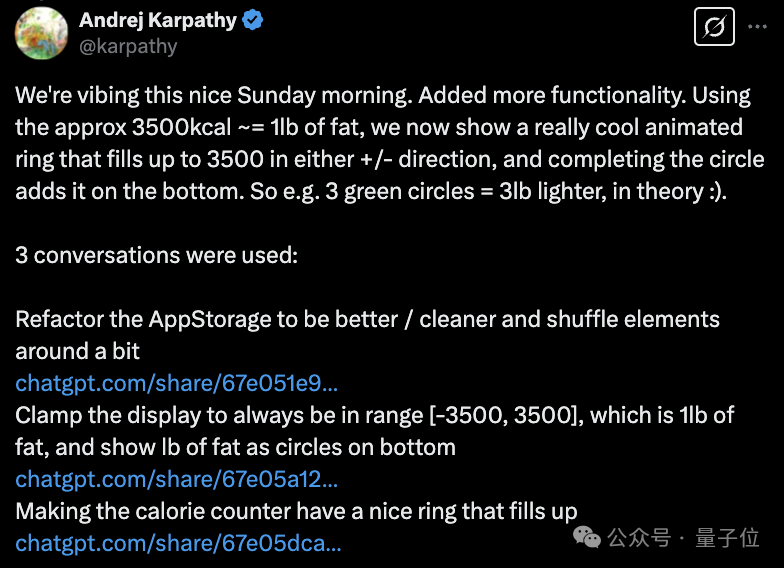Screen dimensions: 784x568
Task: Click the 量子位 watermark text
Action: coord(727,538)
